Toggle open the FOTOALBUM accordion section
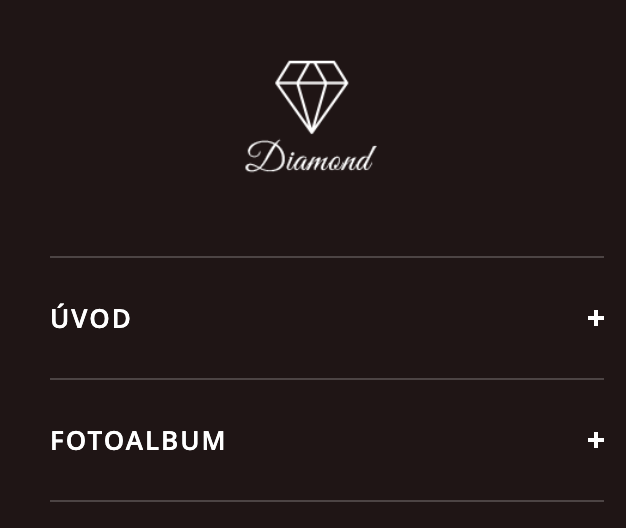Viewport: 626px width, 528px height. pyautogui.click(x=596, y=440)
